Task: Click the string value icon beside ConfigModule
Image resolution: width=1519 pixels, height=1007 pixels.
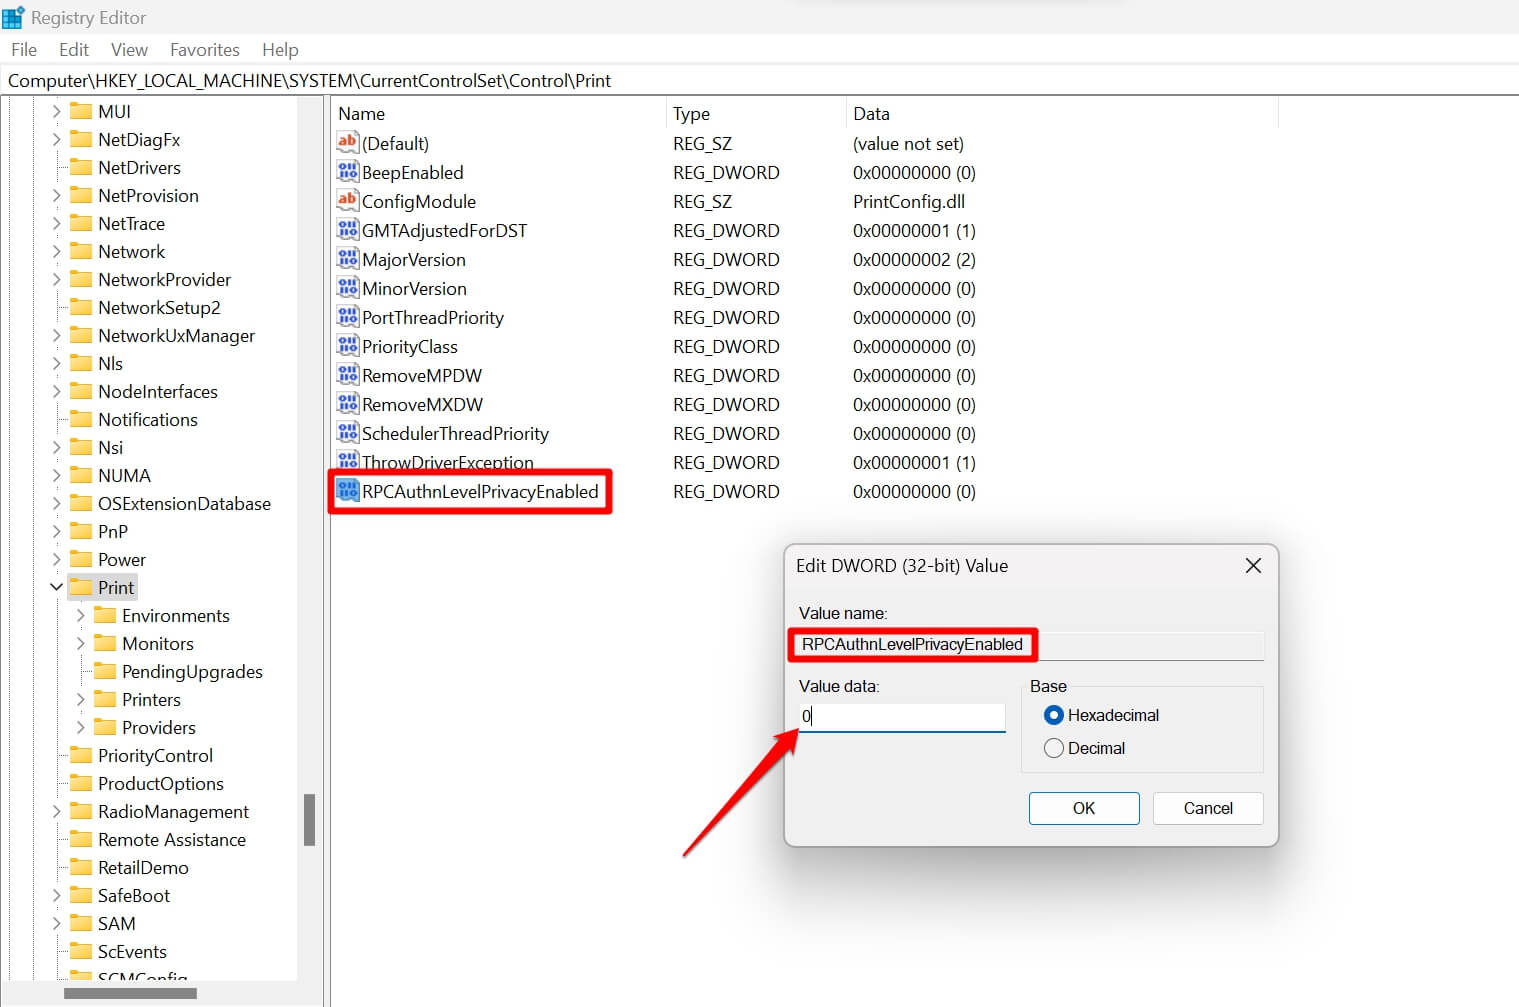Action: click(x=347, y=201)
